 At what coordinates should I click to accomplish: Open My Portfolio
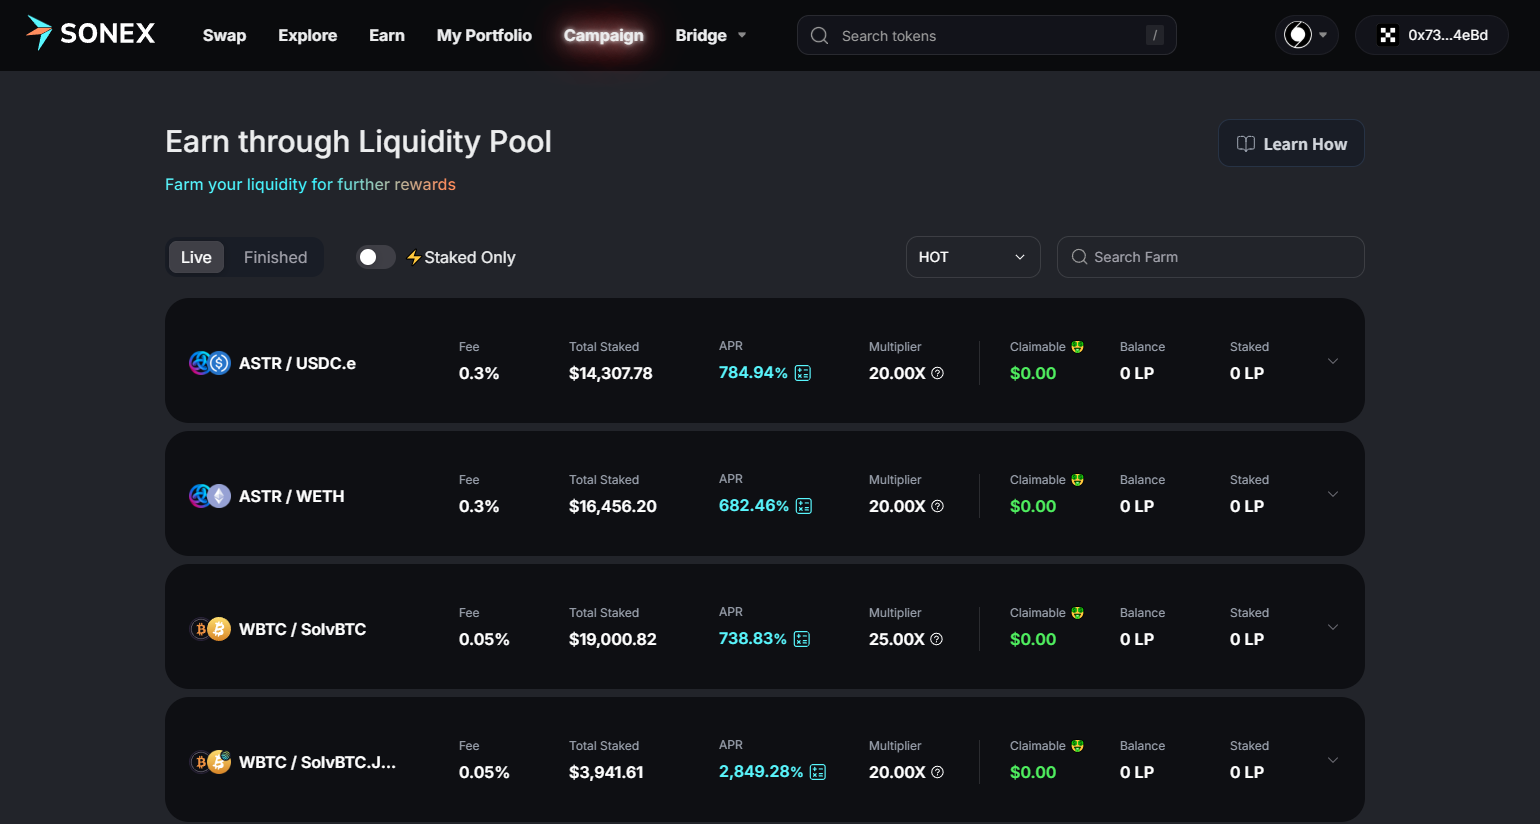[484, 35]
